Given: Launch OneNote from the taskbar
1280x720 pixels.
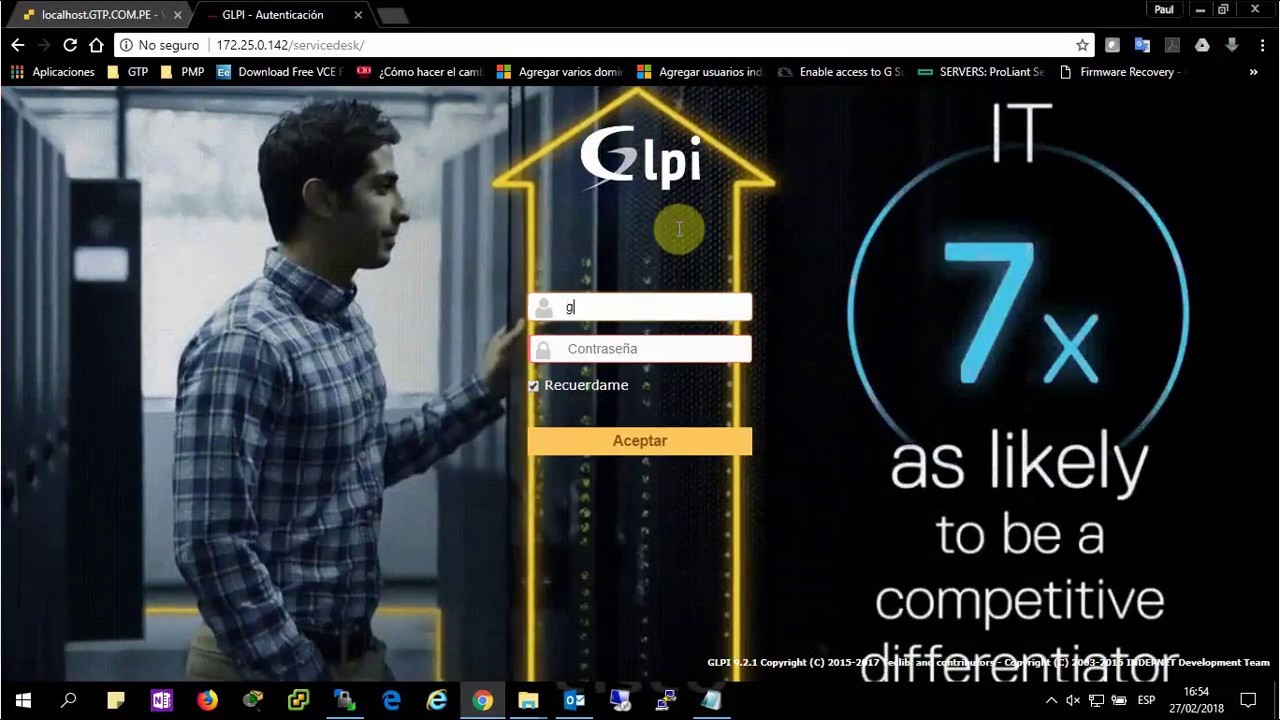Looking at the screenshot, I should [x=161, y=700].
